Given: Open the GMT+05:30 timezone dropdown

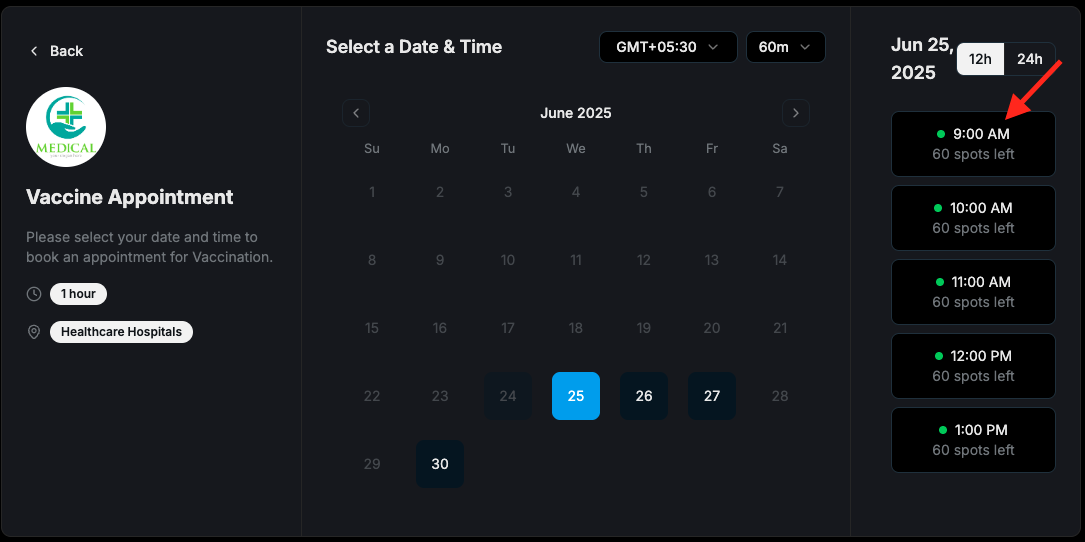Looking at the screenshot, I should click(x=668, y=47).
